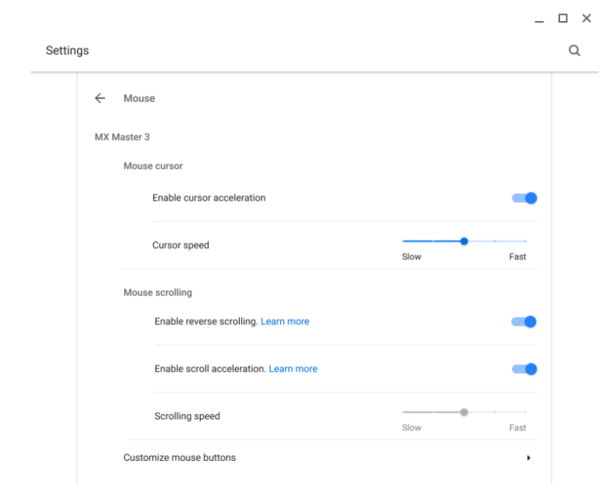600x494 pixels.
Task: Click the Mouse page heading
Action: point(139,98)
